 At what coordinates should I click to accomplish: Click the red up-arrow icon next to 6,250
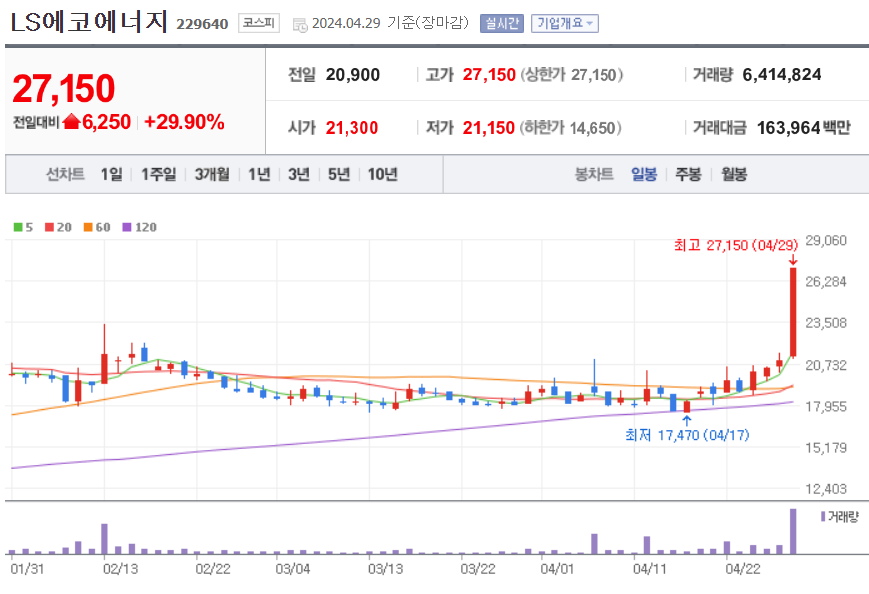pos(71,121)
